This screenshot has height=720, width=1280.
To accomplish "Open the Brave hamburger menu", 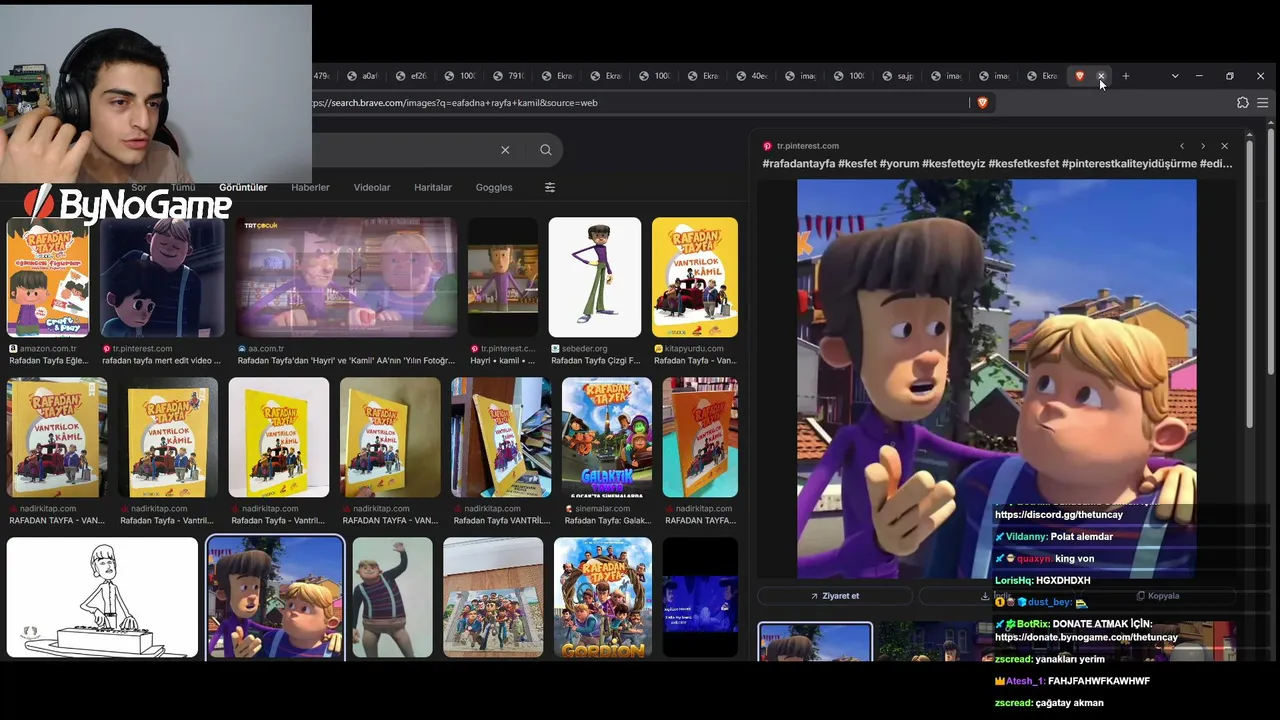I will pyautogui.click(x=1263, y=102).
